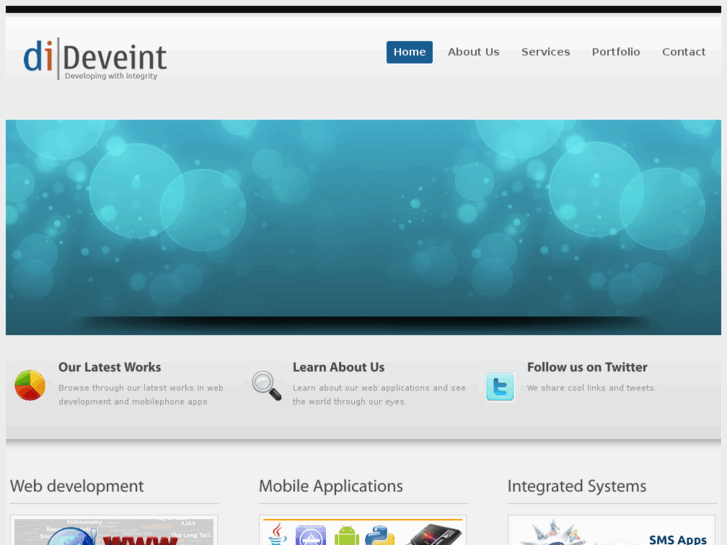
Task: Open the Services menu item
Action: [x=546, y=52]
